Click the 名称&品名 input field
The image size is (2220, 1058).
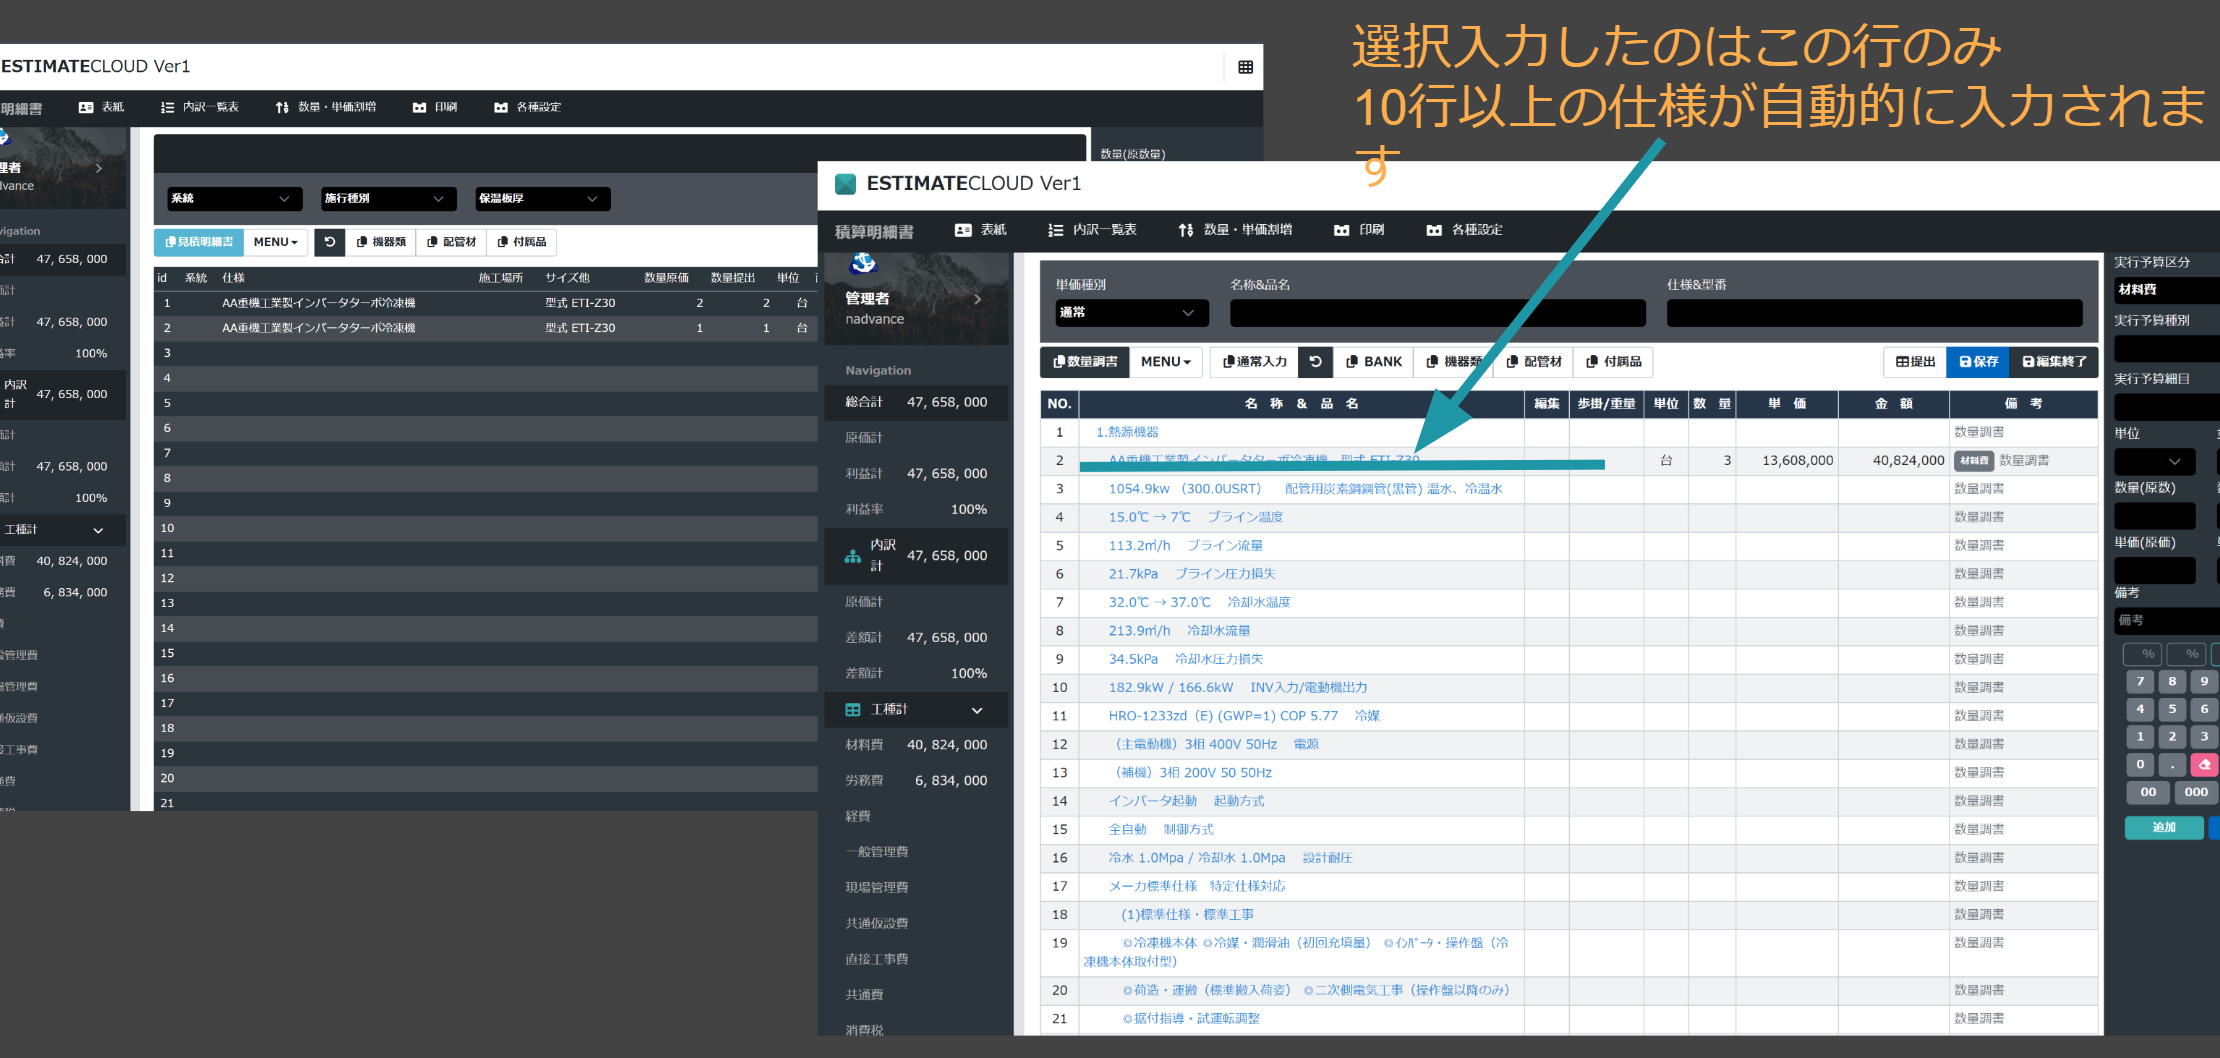(x=1437, y=313)
